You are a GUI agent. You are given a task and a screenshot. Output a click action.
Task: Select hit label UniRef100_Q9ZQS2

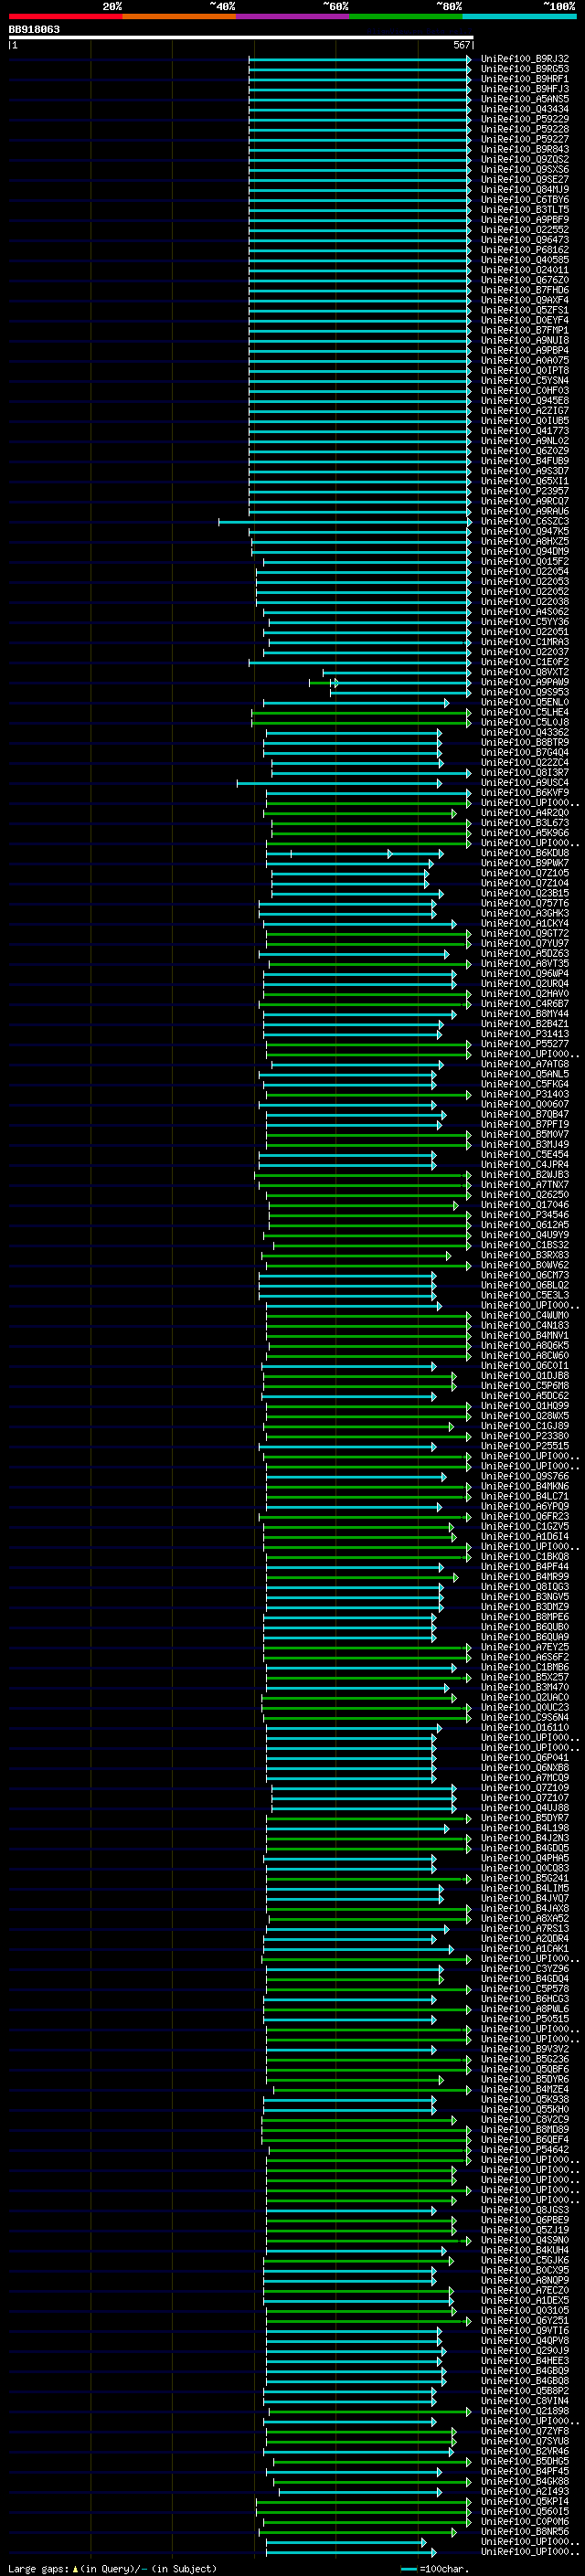(x=525, y=159)
